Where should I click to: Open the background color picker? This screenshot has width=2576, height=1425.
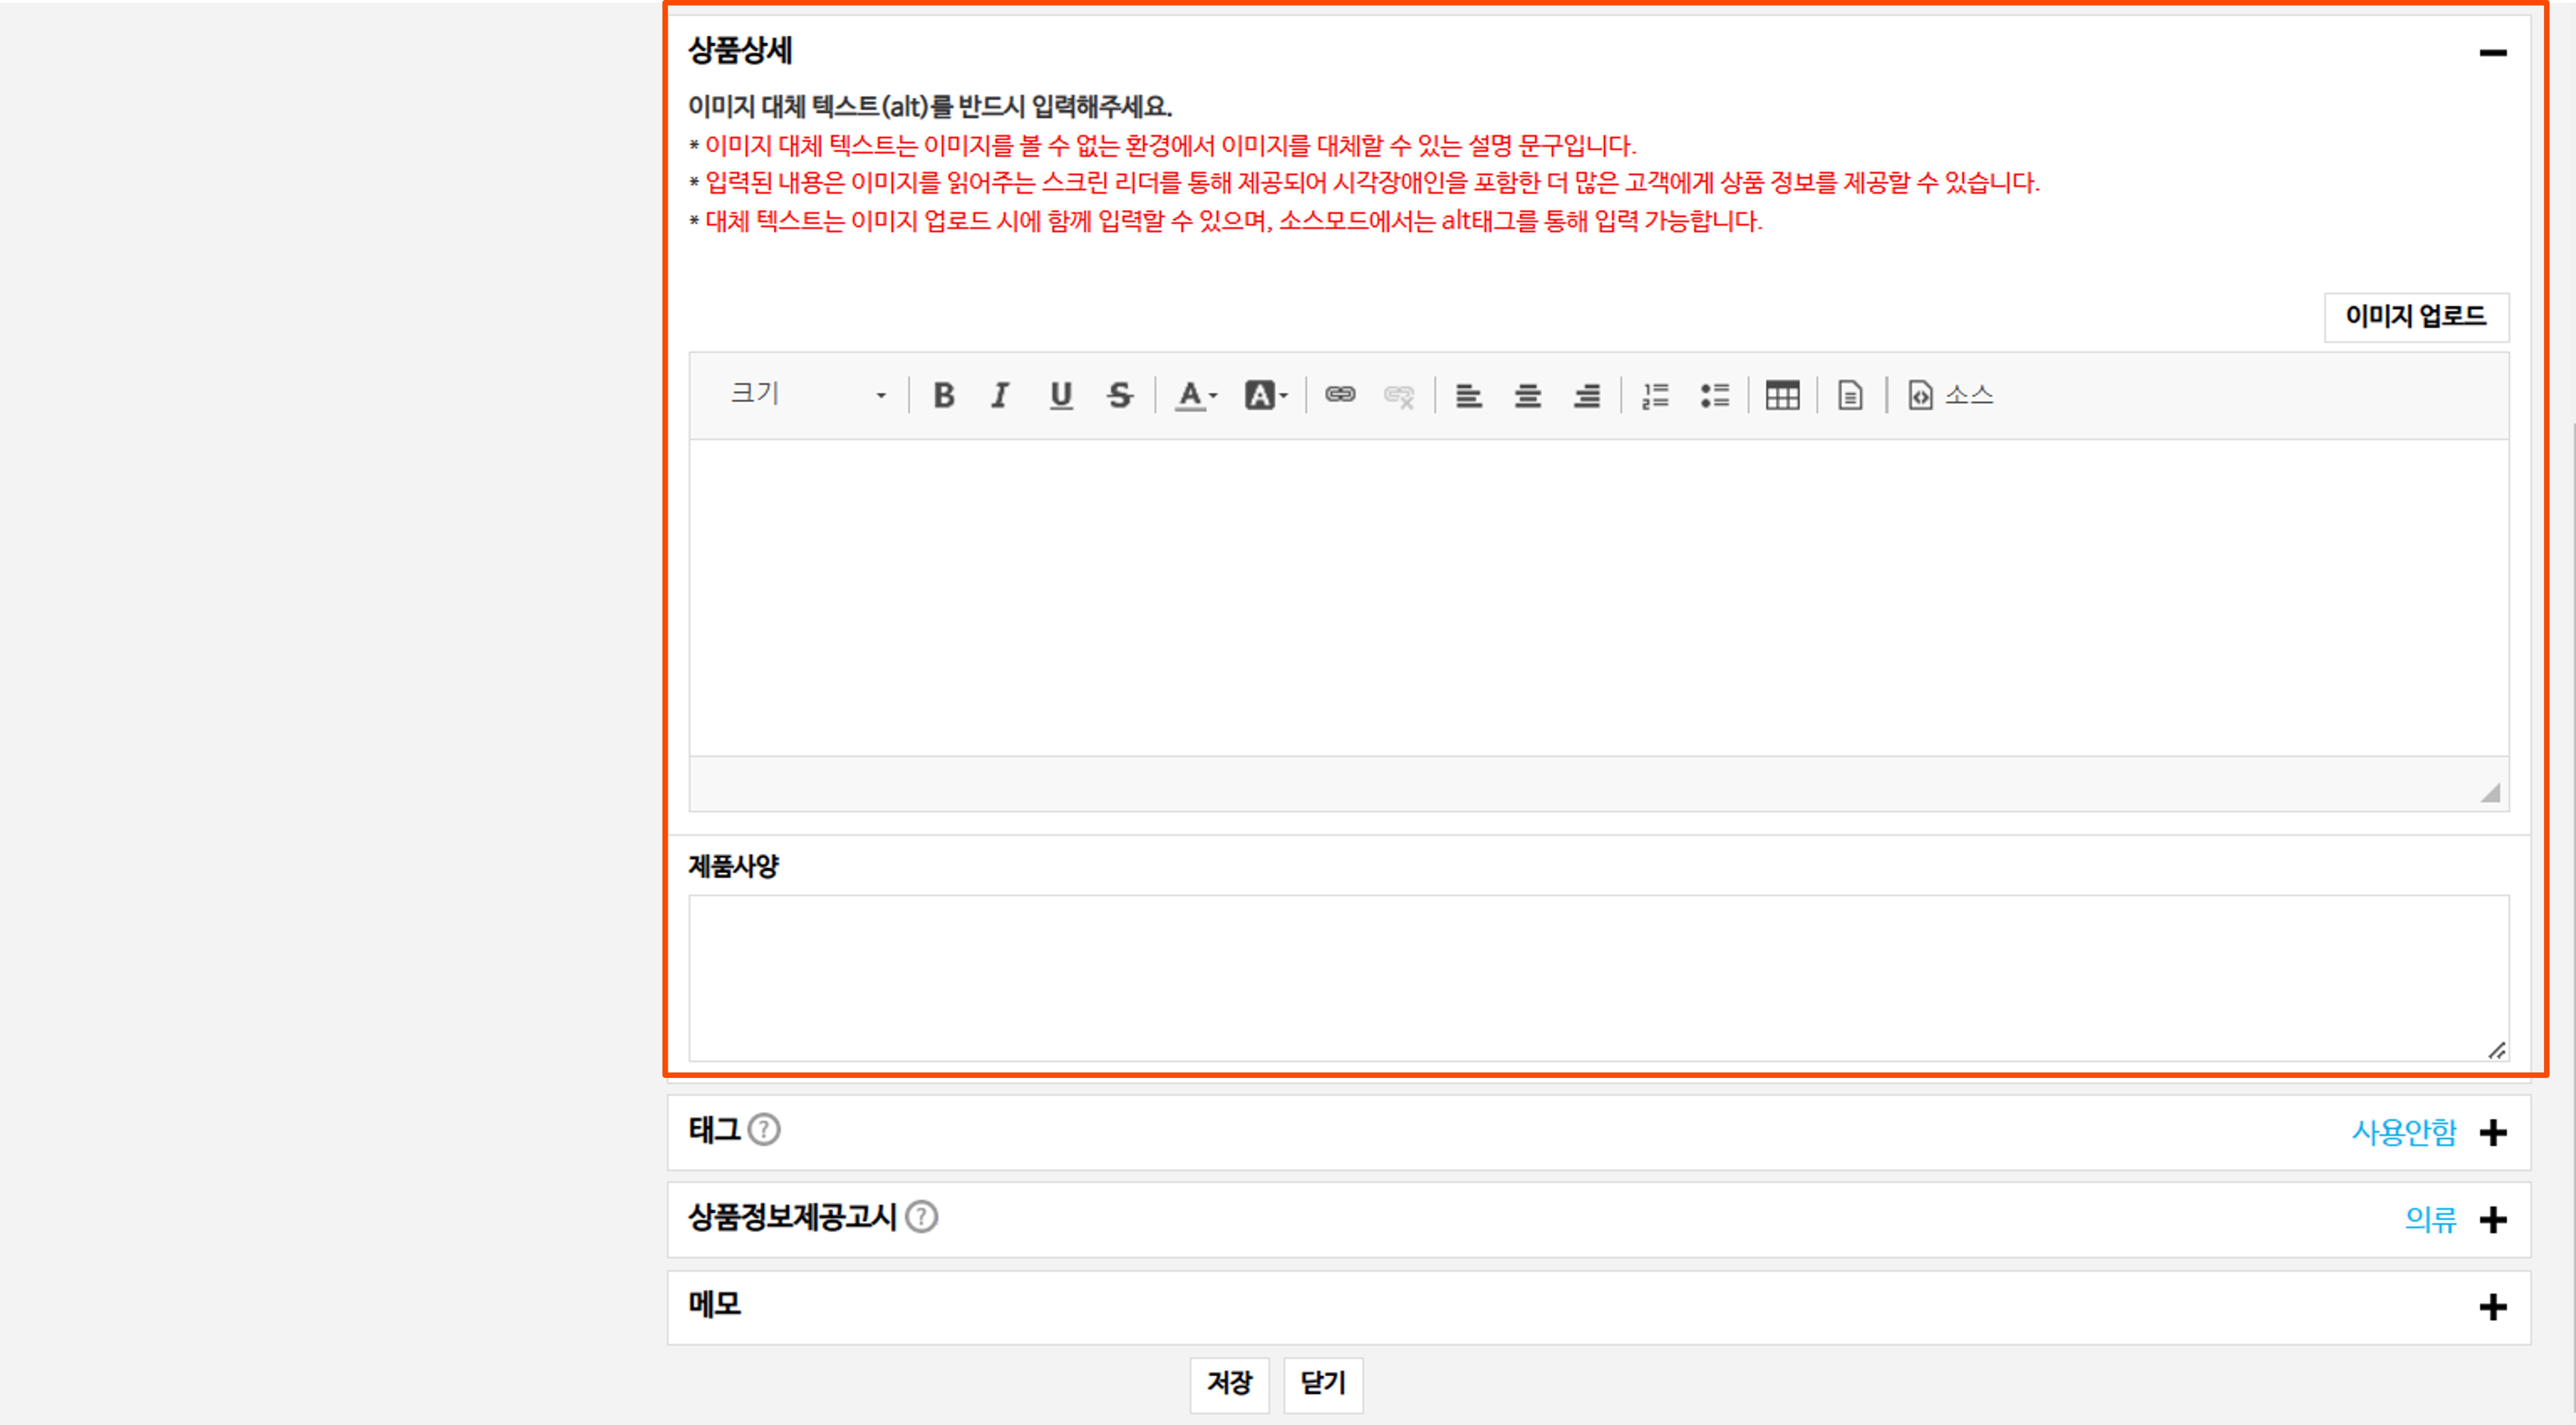[1266, 396]
